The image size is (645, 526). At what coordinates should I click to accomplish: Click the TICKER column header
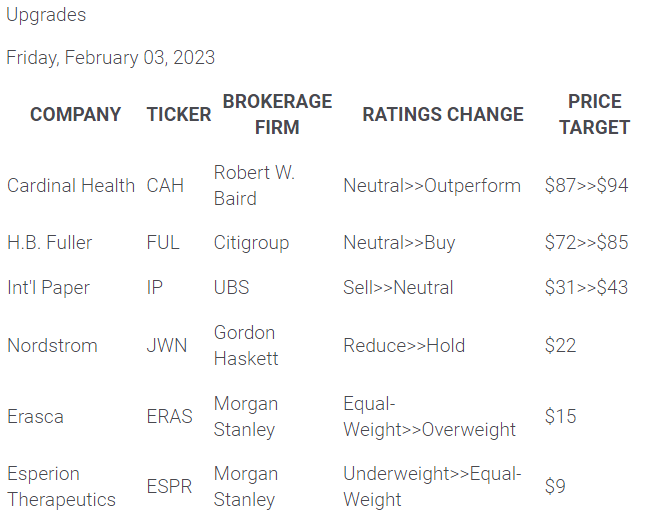179,114
